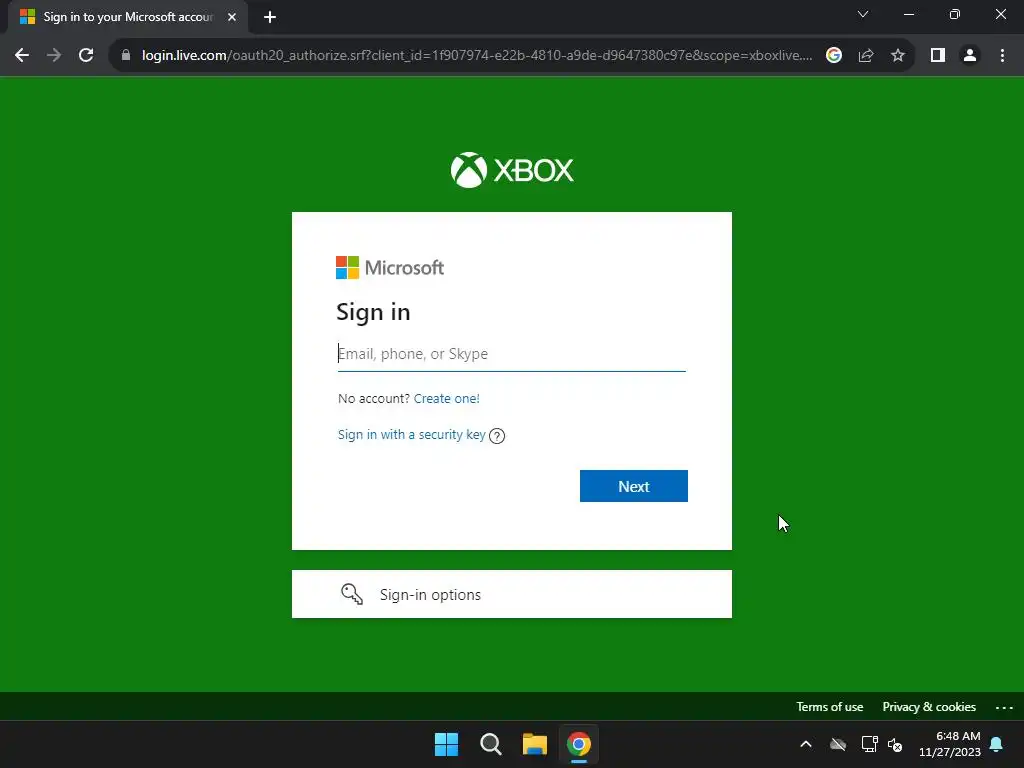Open Sign-in options
The image size is (1024, 768).
(511, 594)
